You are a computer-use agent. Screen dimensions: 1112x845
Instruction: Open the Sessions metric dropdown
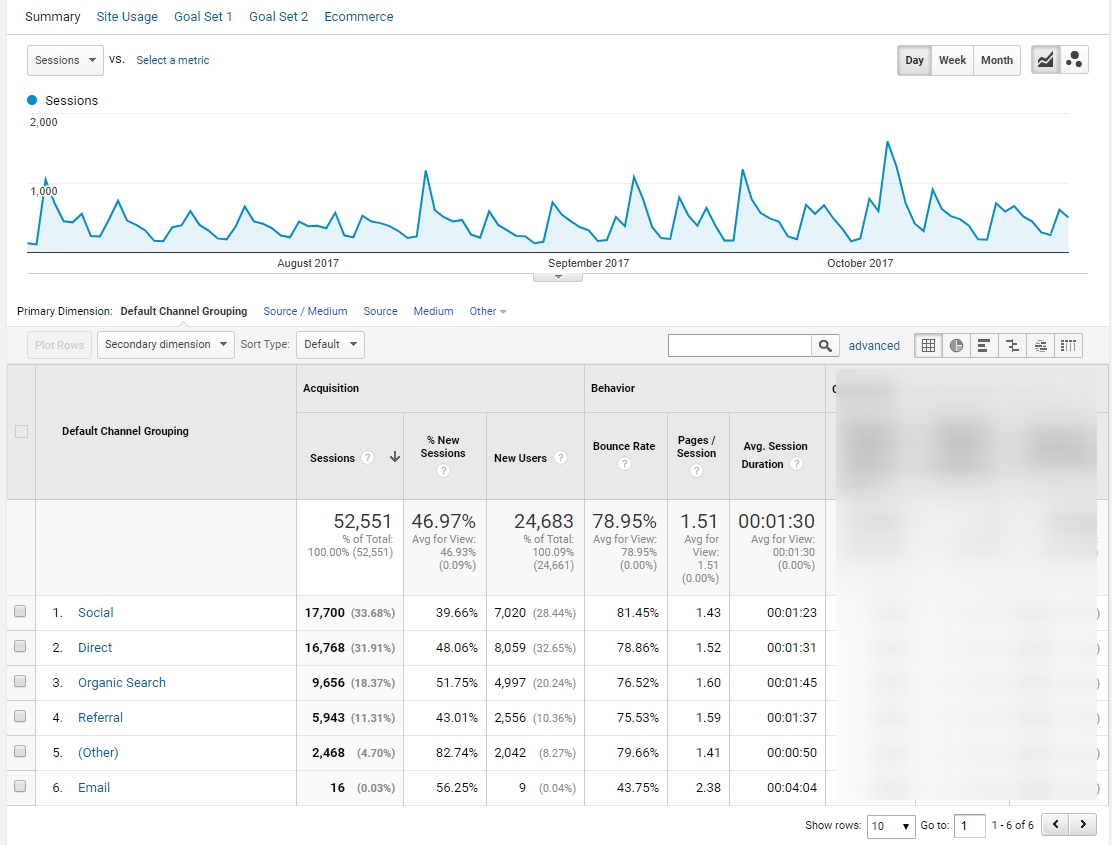[65, 60]
